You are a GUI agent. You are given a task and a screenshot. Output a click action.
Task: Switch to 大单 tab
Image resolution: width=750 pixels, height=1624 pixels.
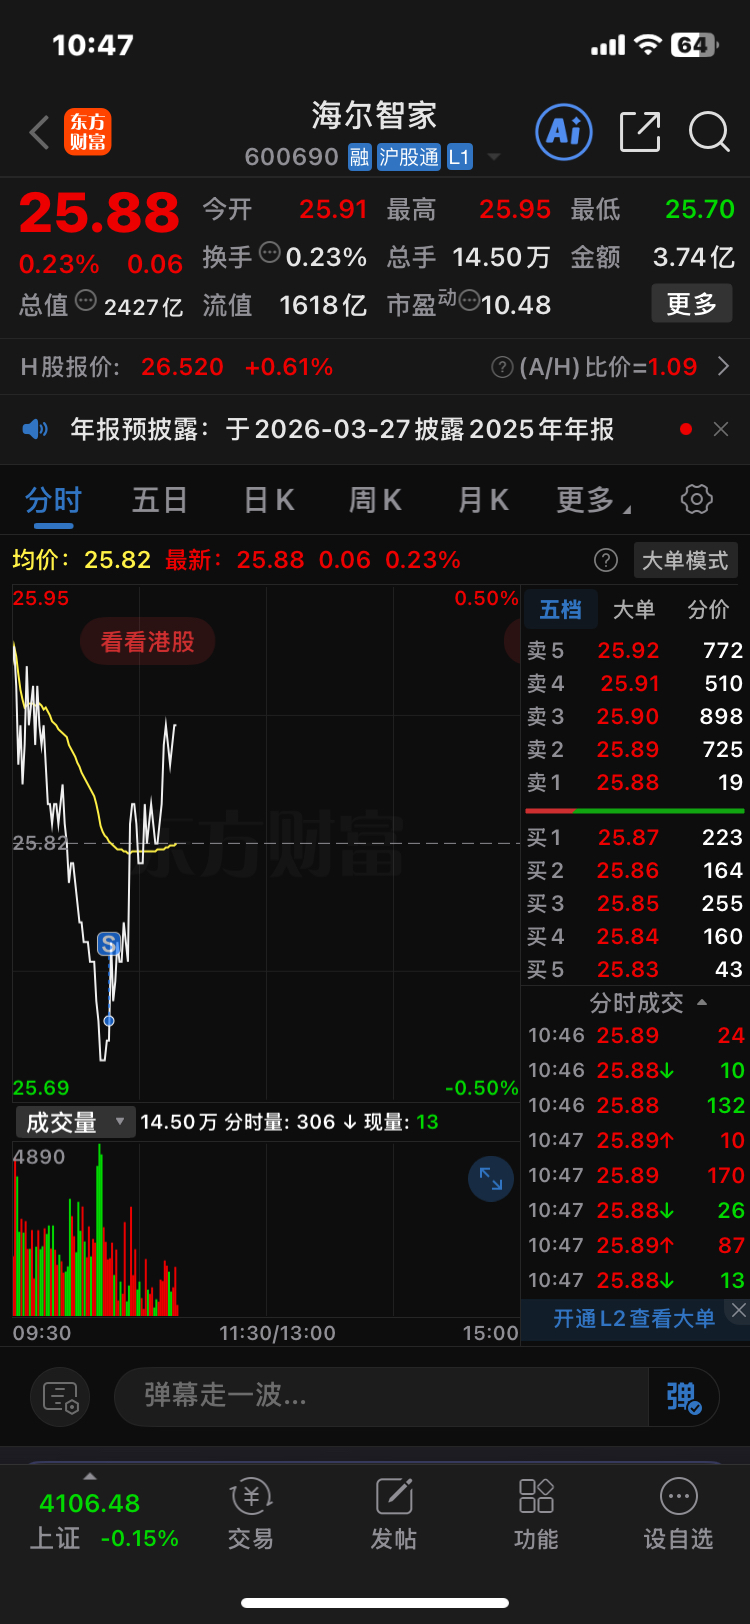pyautogui.click(x=634, y=610)
